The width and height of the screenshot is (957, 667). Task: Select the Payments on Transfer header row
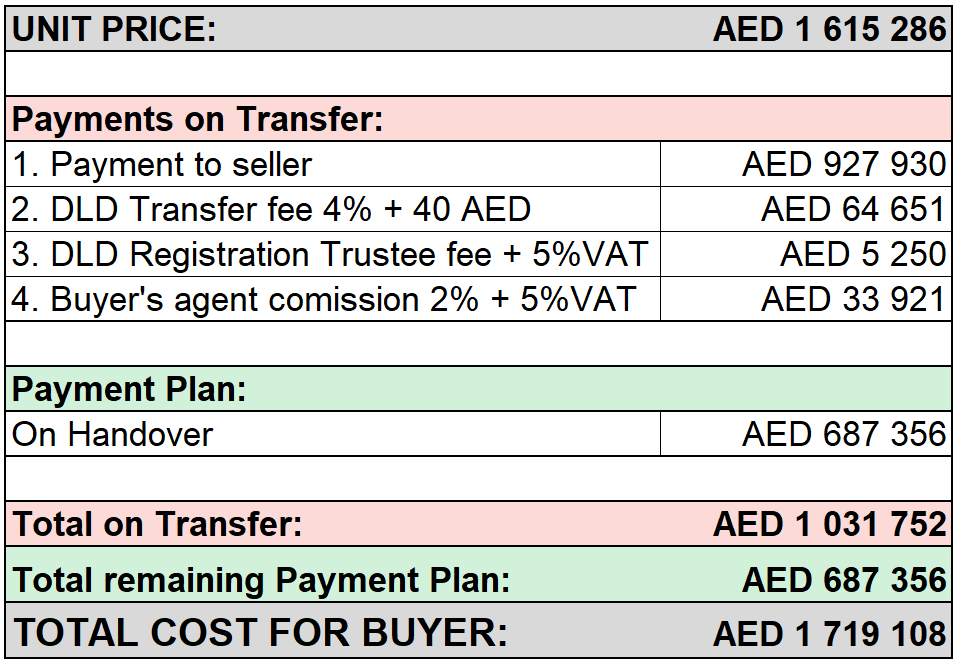[x=478, y=118]
